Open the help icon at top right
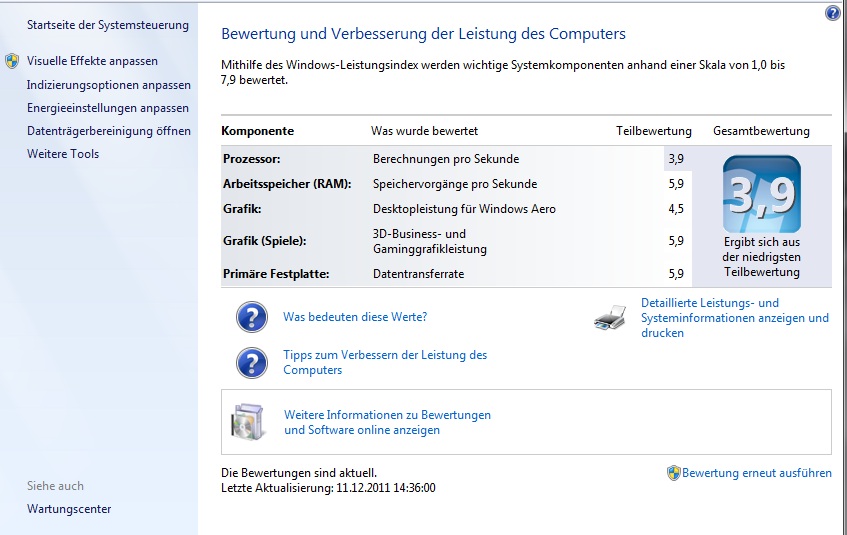 click(x=833, y=13)
